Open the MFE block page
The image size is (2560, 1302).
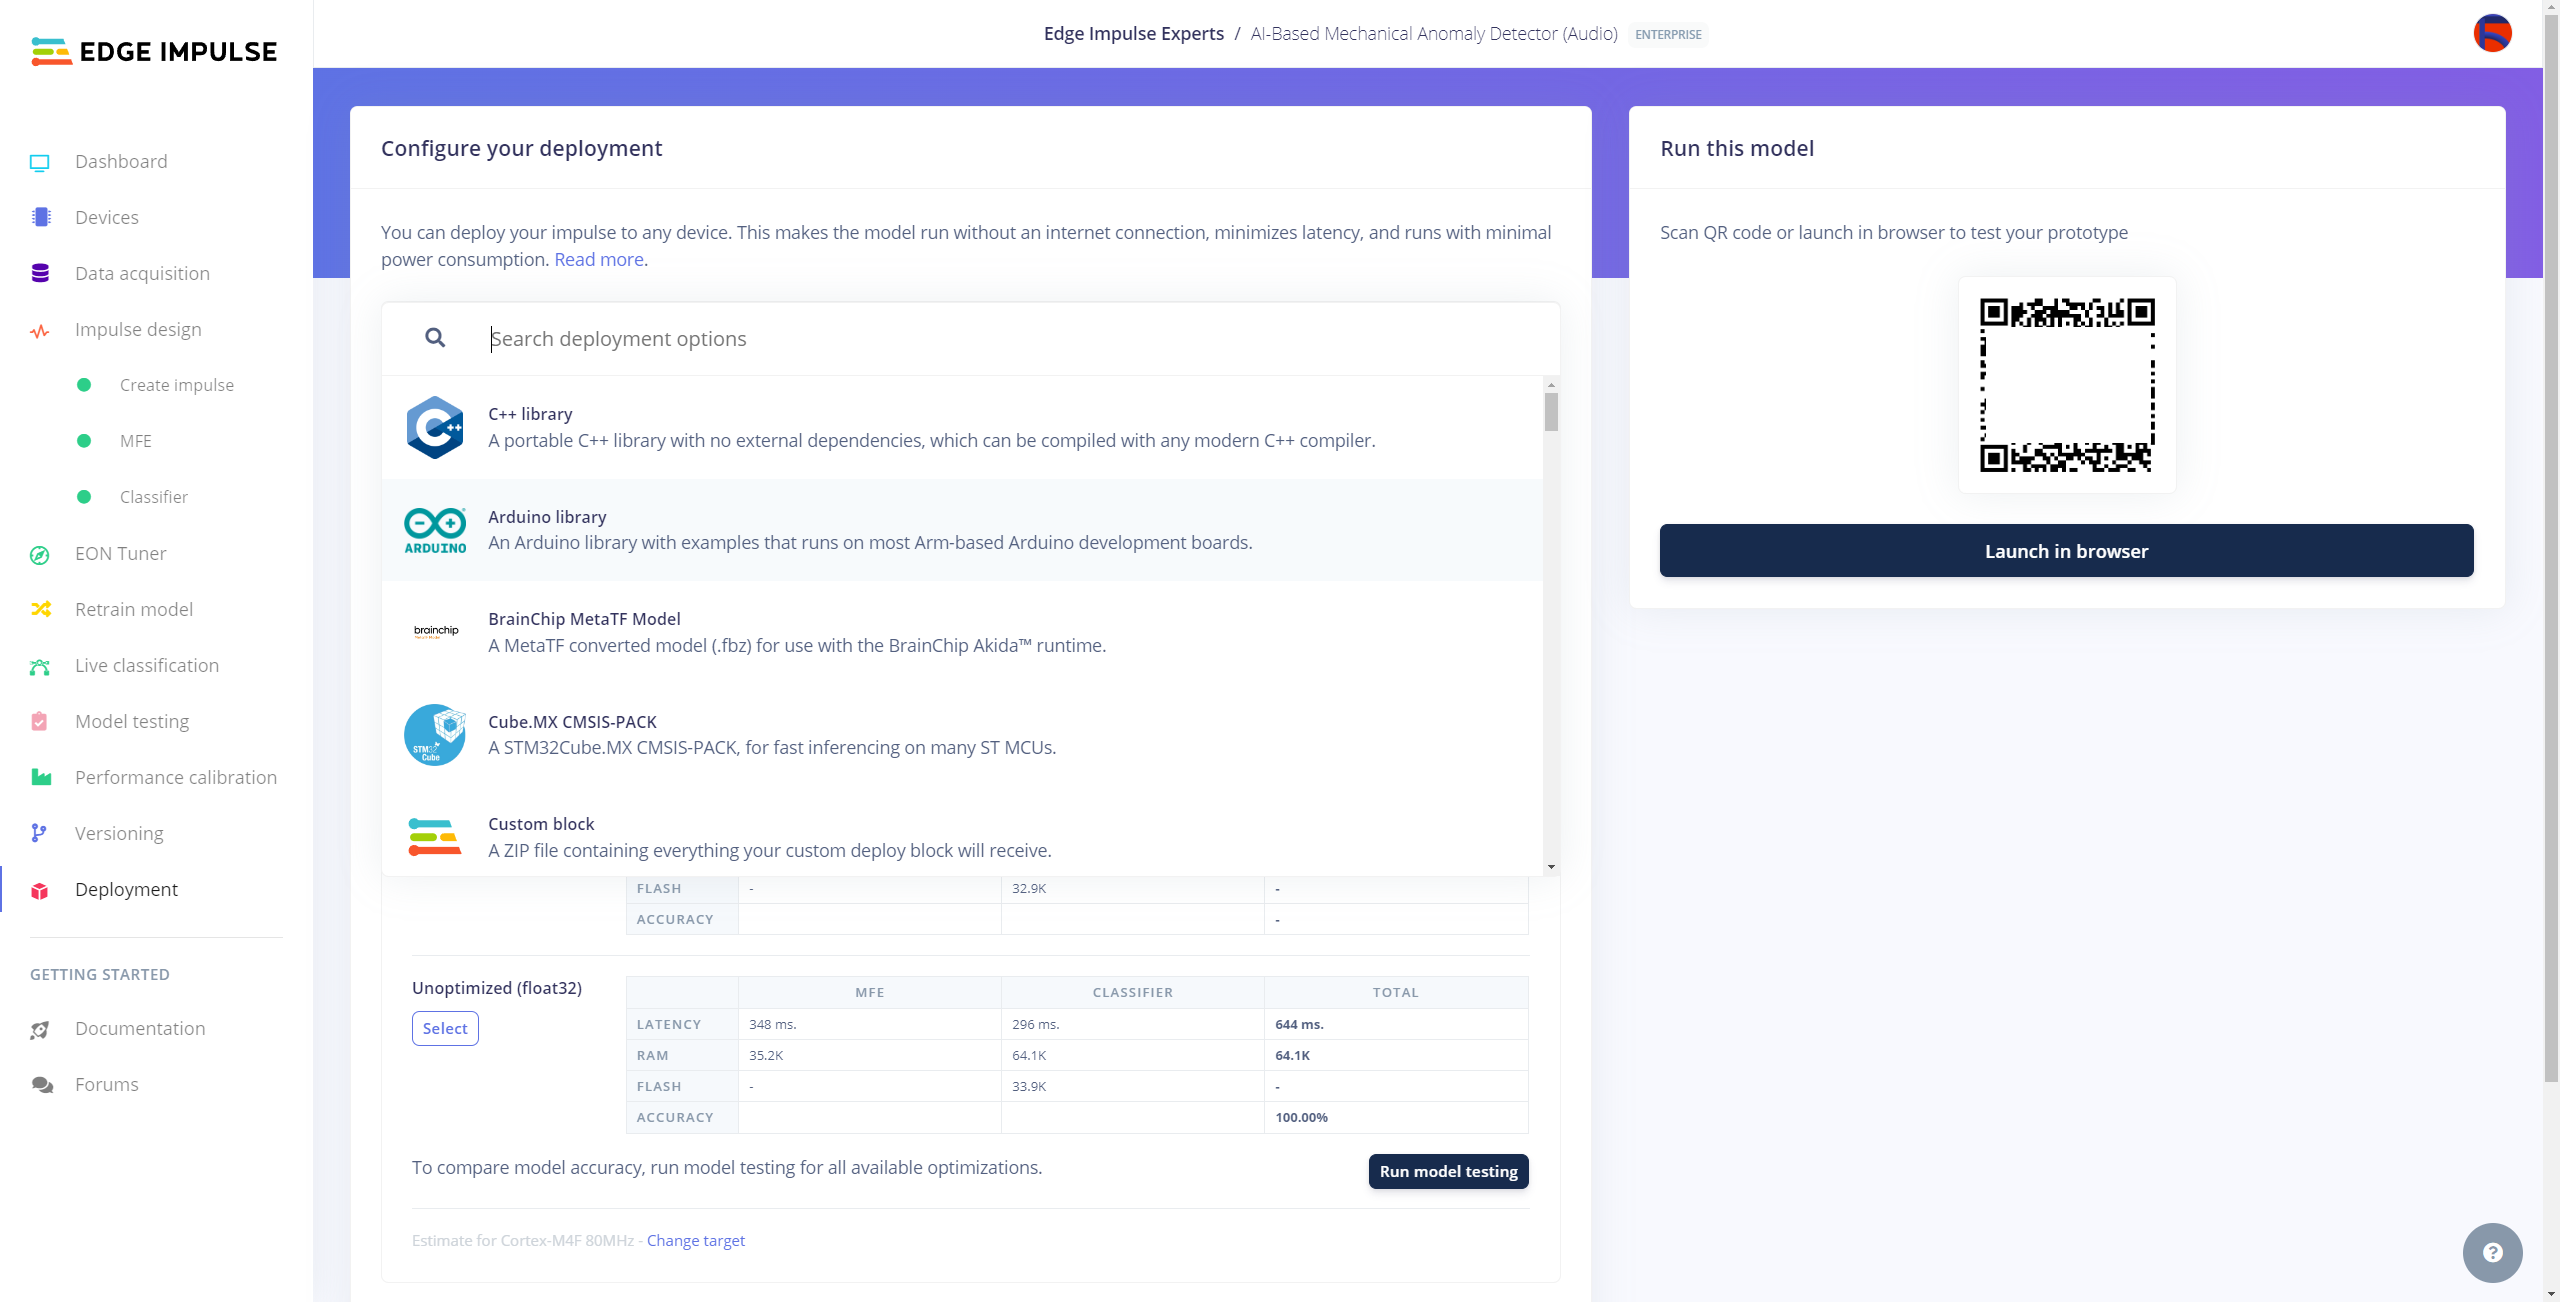(x=136, y=441)
